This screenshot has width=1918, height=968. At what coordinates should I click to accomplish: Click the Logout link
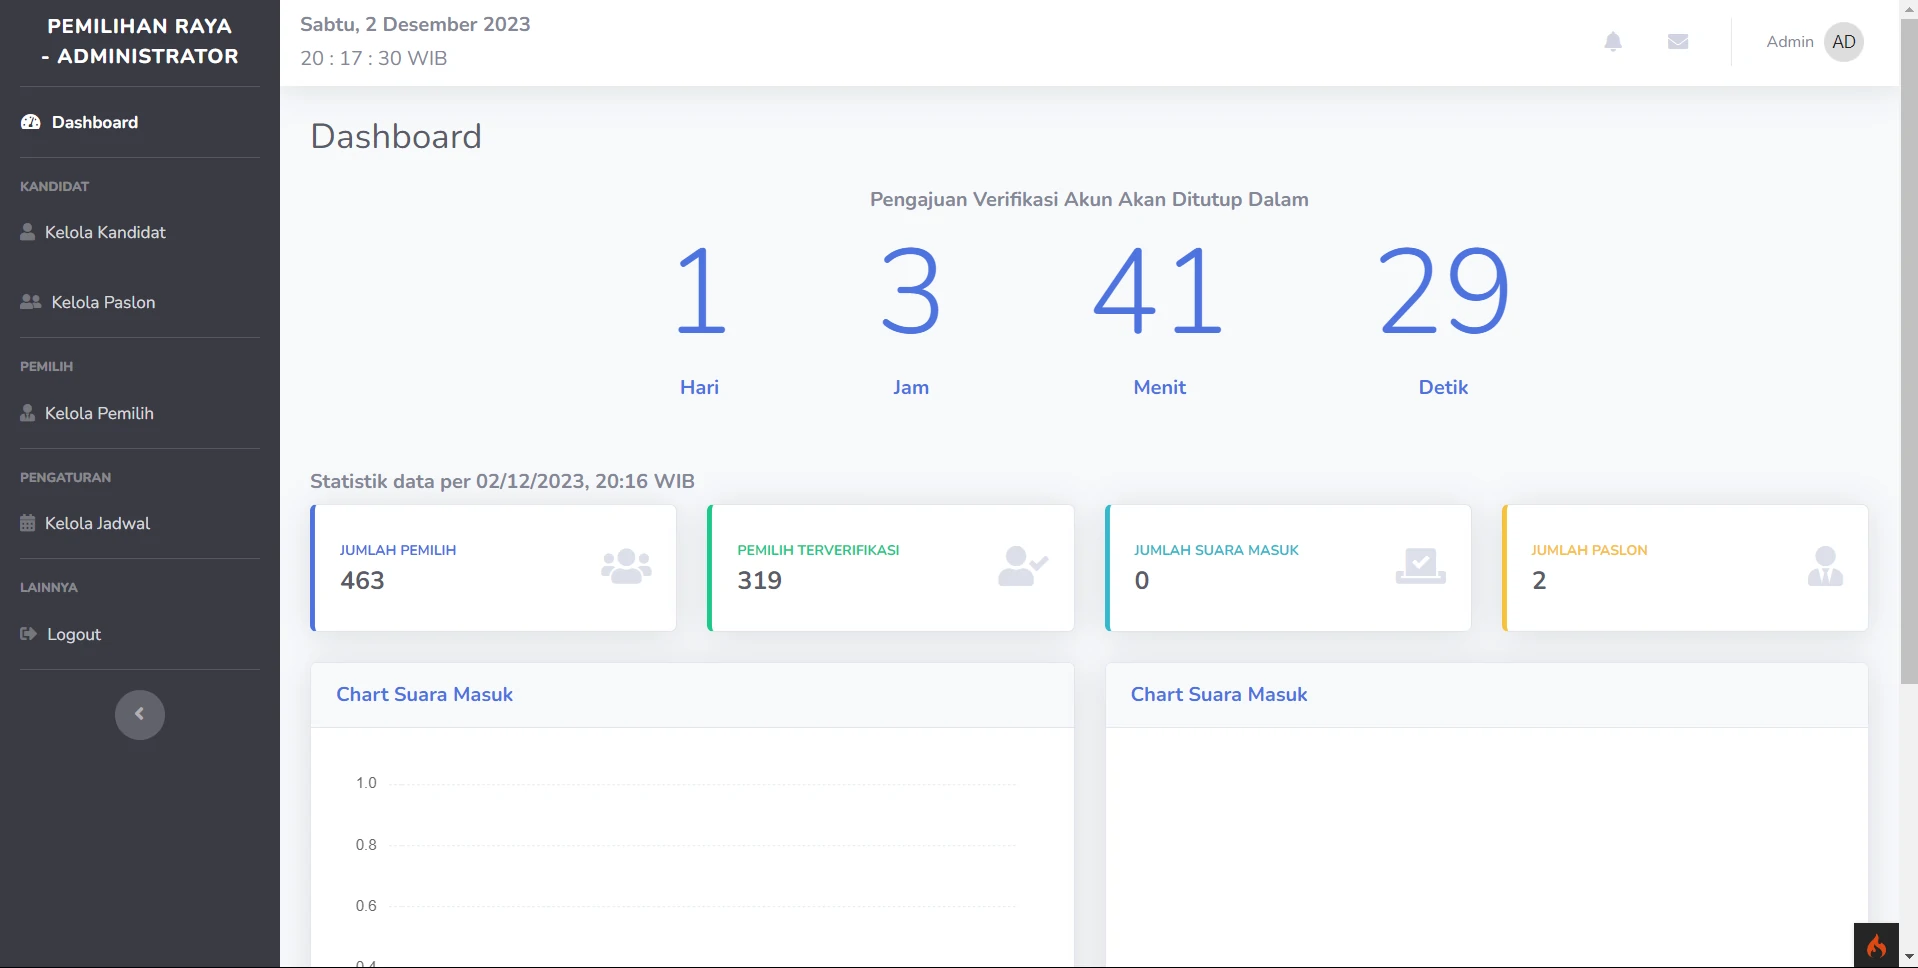(73, 634)
